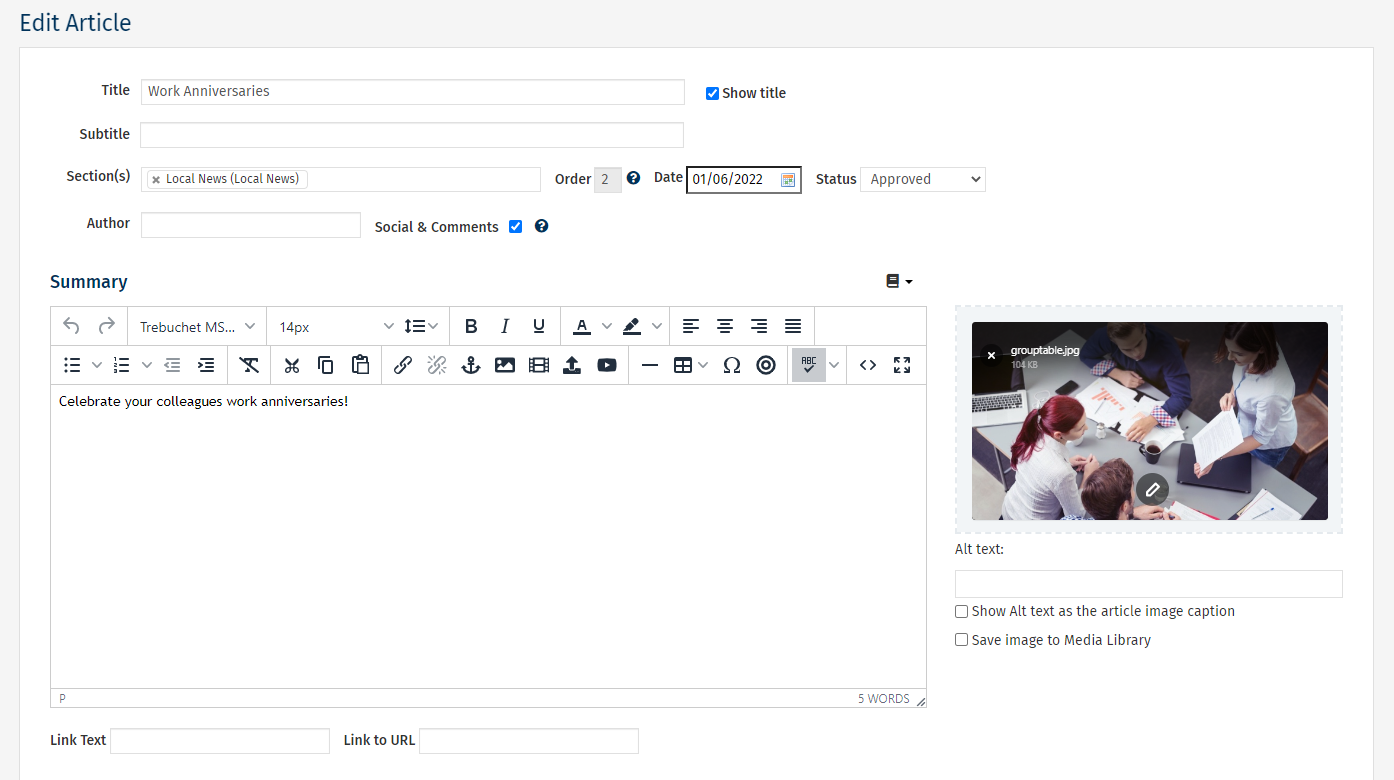The image size is (1394, 780).
Task: Insert a link with the chain icon
Action: [x=403, y=365]
